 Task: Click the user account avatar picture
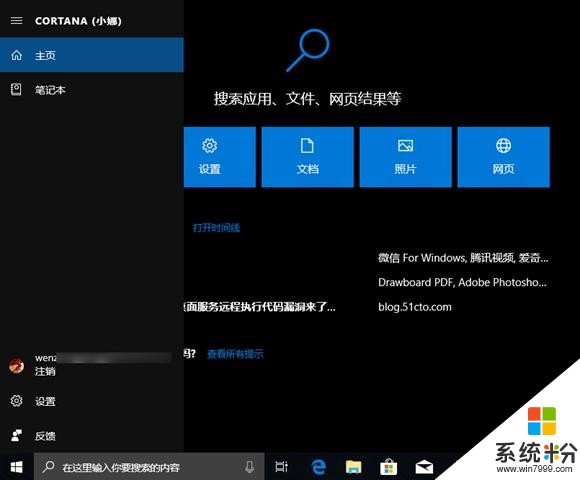point(16,365)
